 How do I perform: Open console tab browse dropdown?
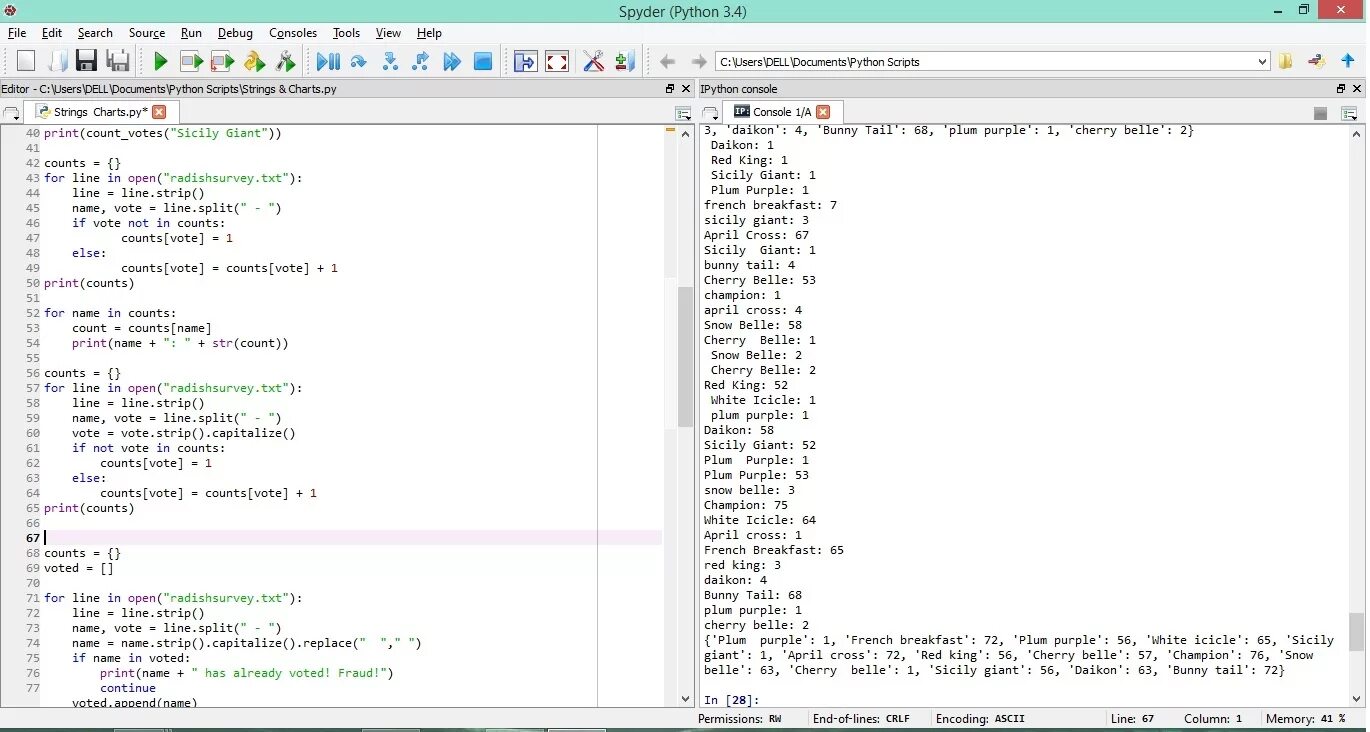click(710, 113)
